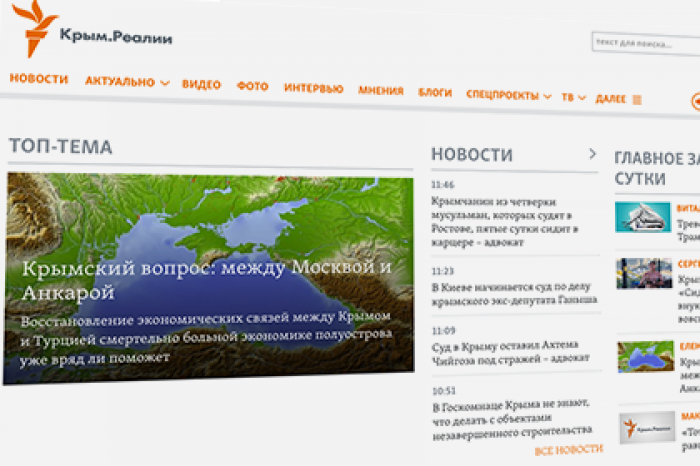Open the 11:09 news about Ахтема Чийгоза
700x466 pixels.
[511, 353]
